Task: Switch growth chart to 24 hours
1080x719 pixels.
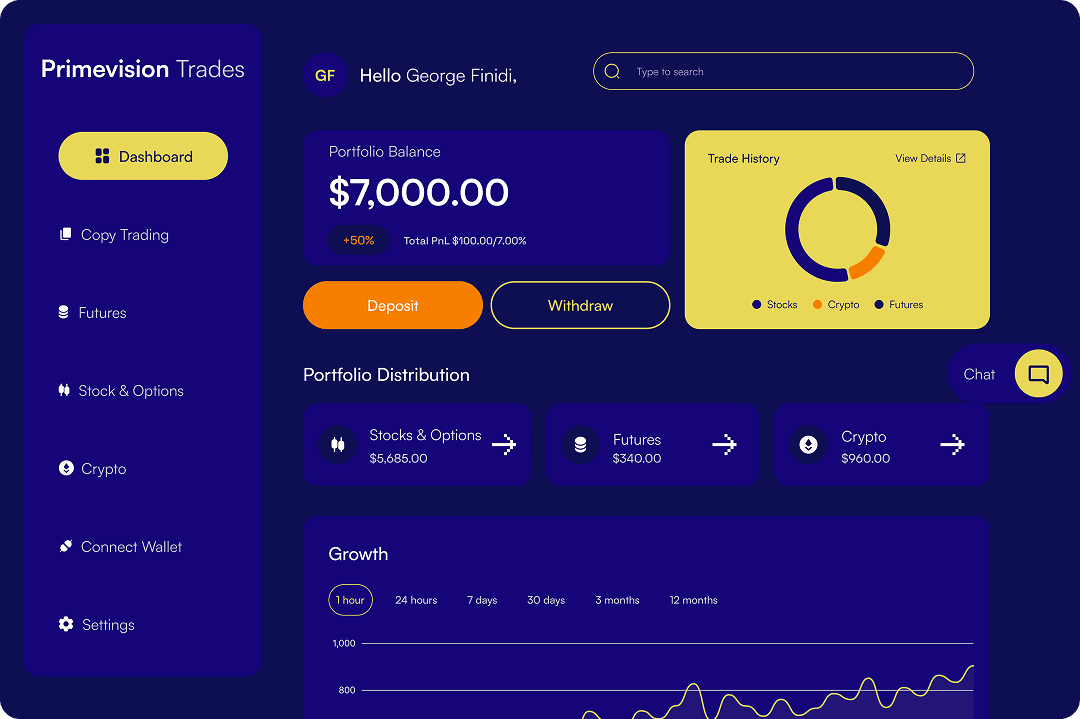Action: click(416, 599)
